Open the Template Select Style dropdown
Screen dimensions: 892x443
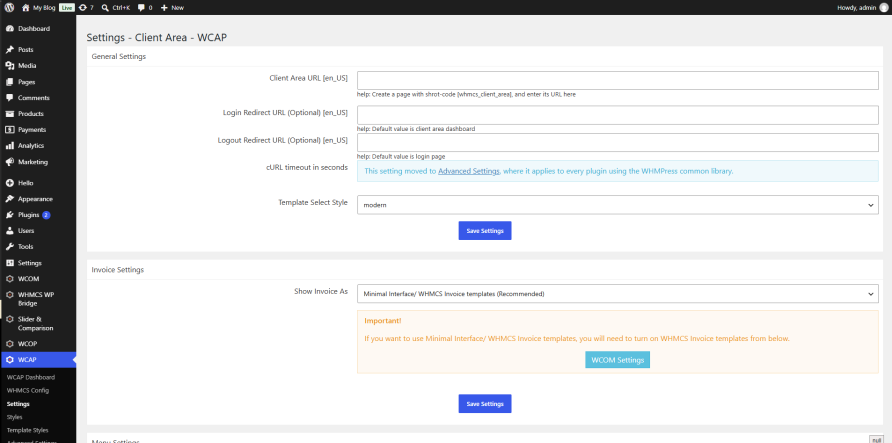point(618,205)
